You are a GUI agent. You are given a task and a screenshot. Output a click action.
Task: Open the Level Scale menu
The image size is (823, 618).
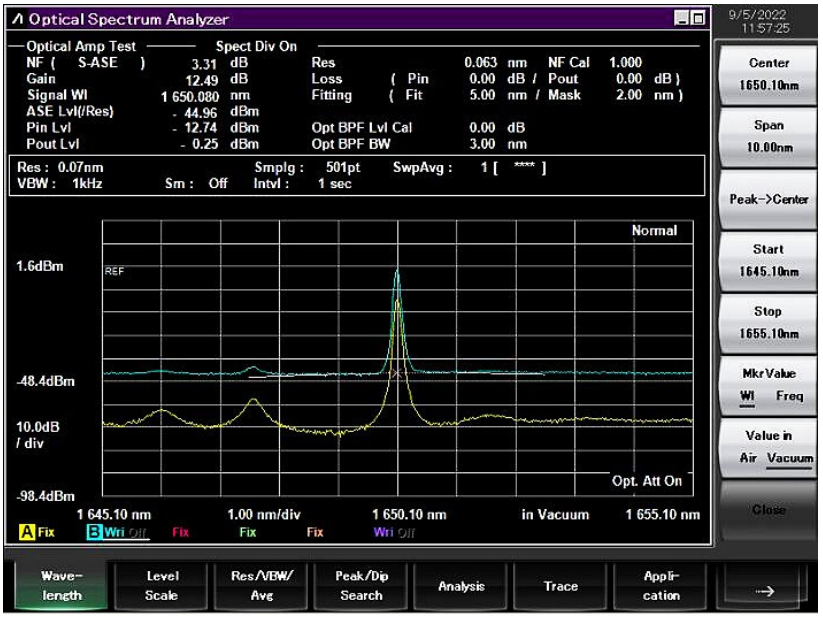[x=161, y=586]
